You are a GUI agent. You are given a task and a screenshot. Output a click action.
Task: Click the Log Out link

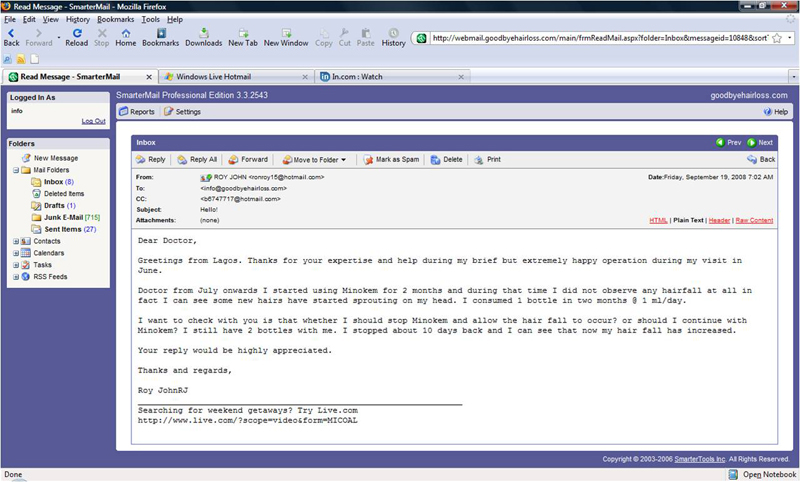click(x=93, y=121)
